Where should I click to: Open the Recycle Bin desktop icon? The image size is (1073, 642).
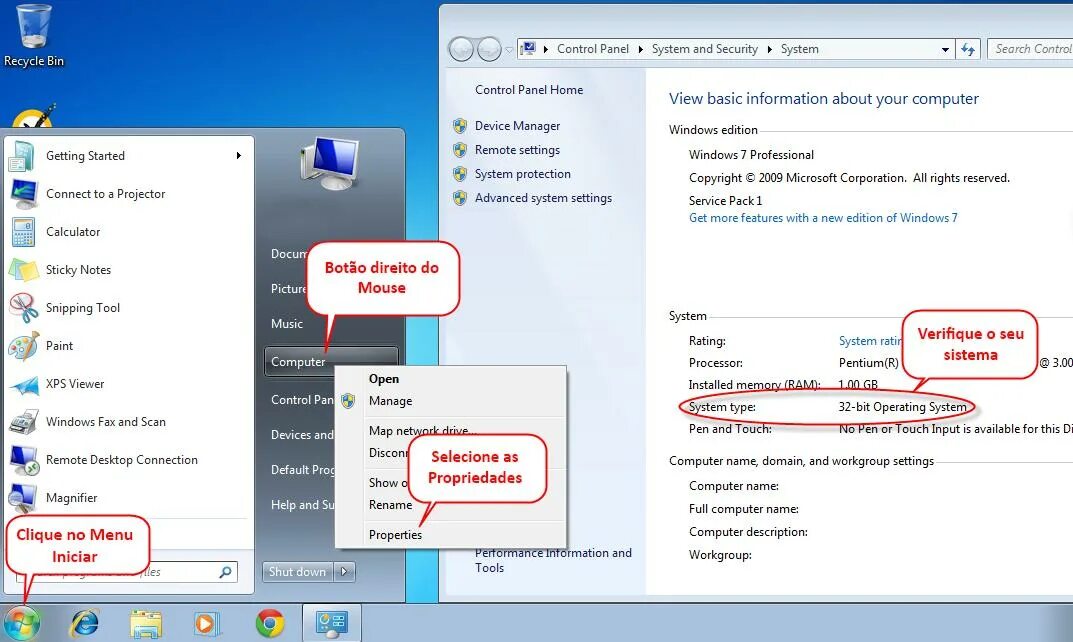tap(34, 36)
